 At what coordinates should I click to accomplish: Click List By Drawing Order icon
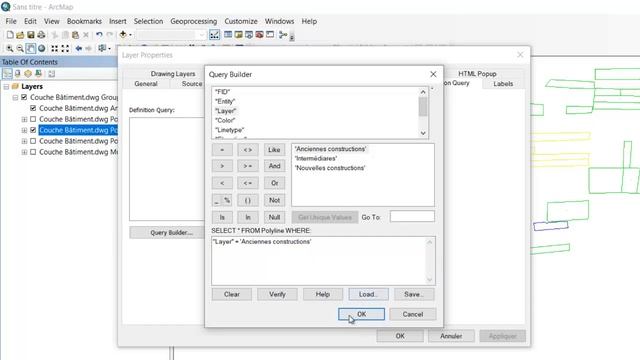[x=7, y=74]
